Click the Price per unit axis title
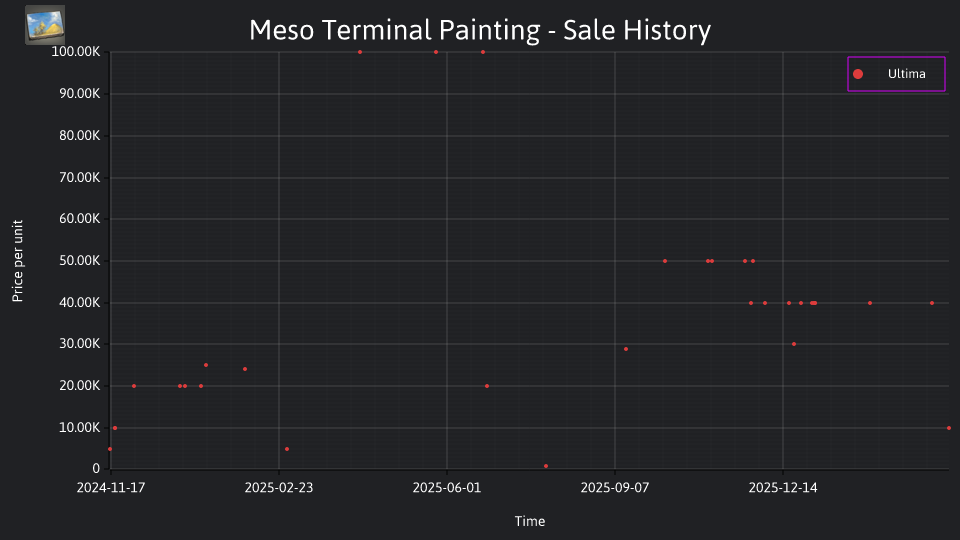 point(18,261)
